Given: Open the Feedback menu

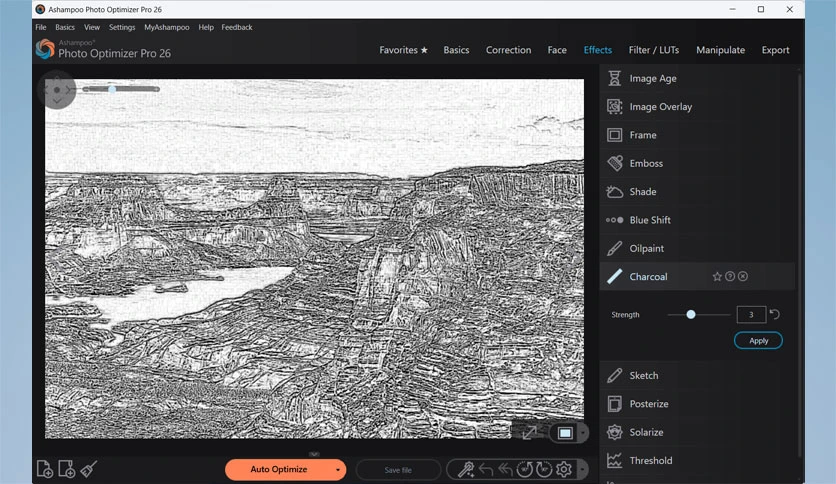Looking at the screenshot, I should click(237, 27).
